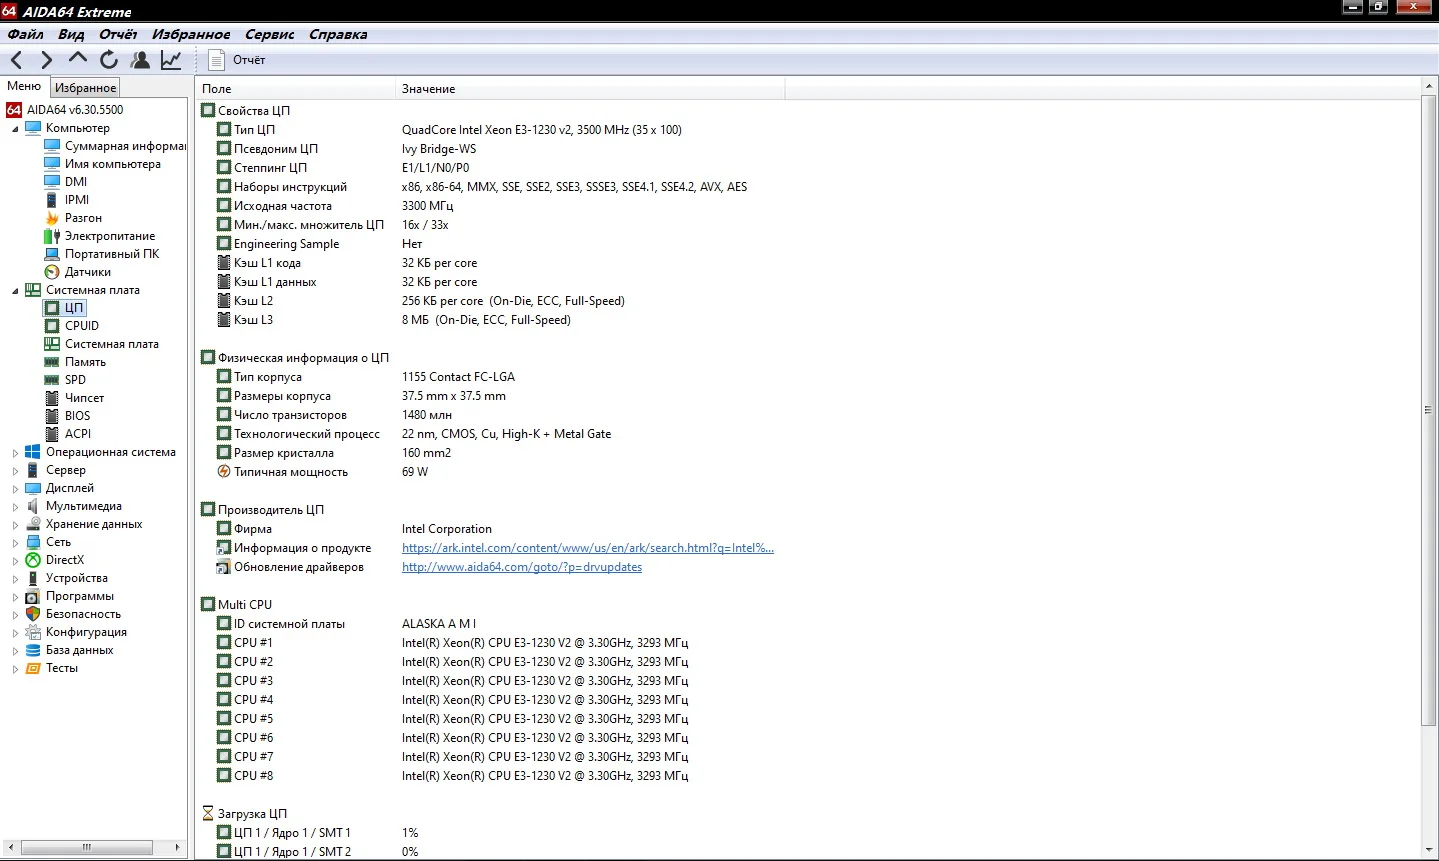Switch to the Меню tab

[24, 86]
